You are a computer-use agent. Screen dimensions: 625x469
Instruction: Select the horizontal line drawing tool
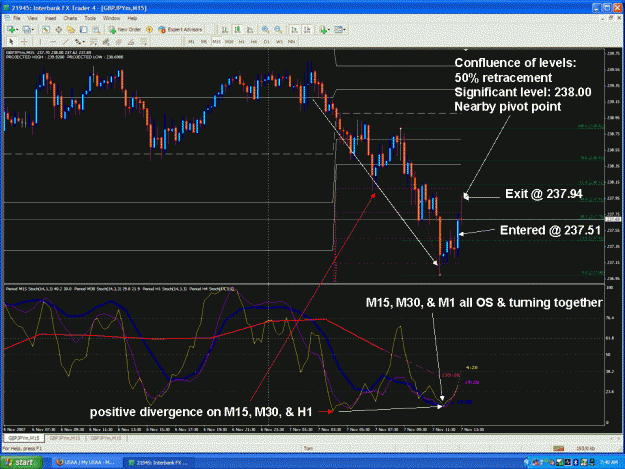(53, 41)
